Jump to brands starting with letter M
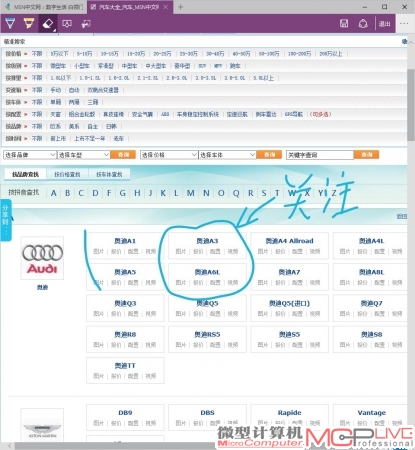Image resolution: width=415 pixels, height=450 pixels. [x=191, y=193]
